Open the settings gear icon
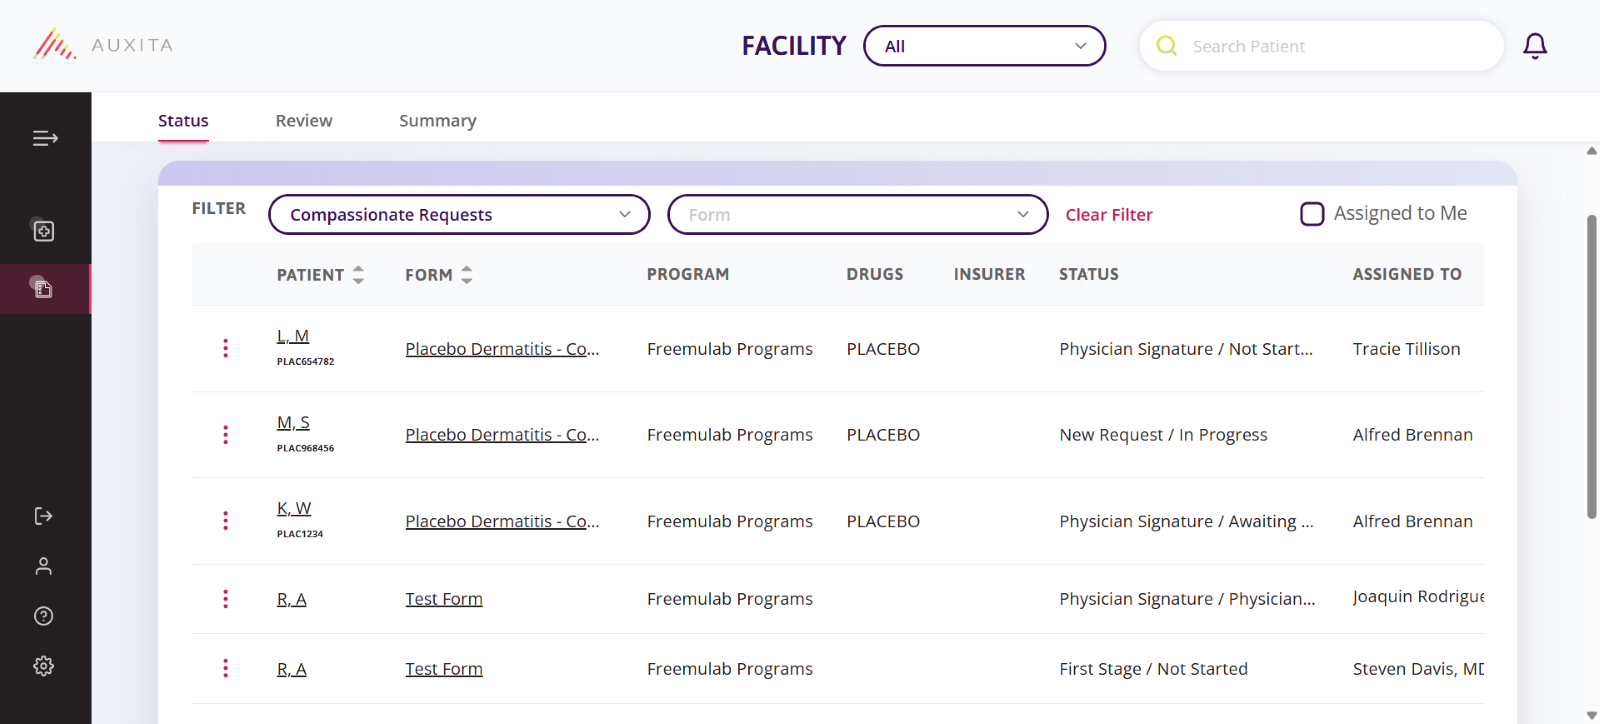1600x724 pixels. pyautogui.click(x=43, y=666)
